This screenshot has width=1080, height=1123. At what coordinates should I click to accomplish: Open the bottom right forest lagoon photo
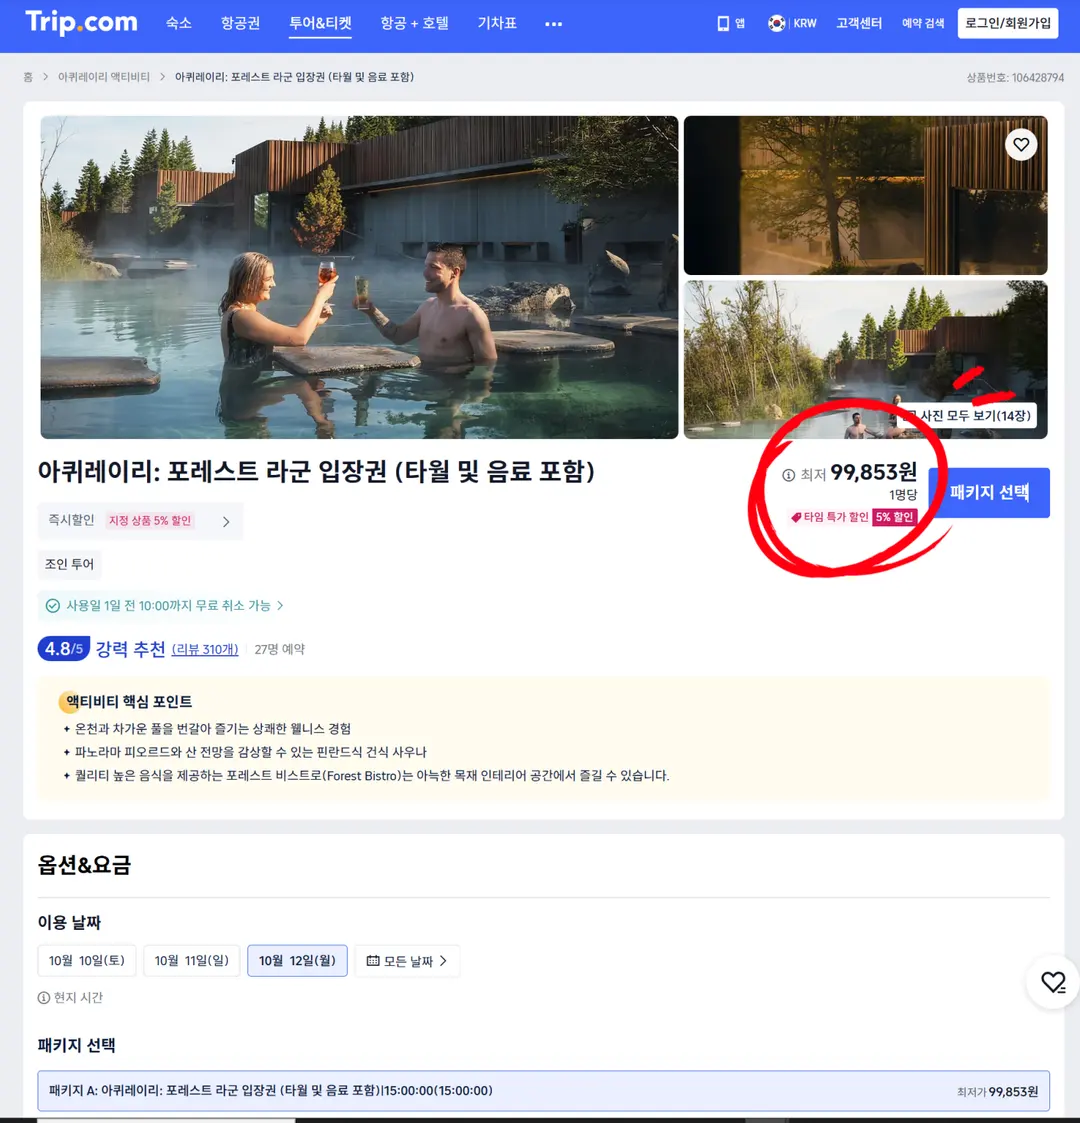click(865, 360)
